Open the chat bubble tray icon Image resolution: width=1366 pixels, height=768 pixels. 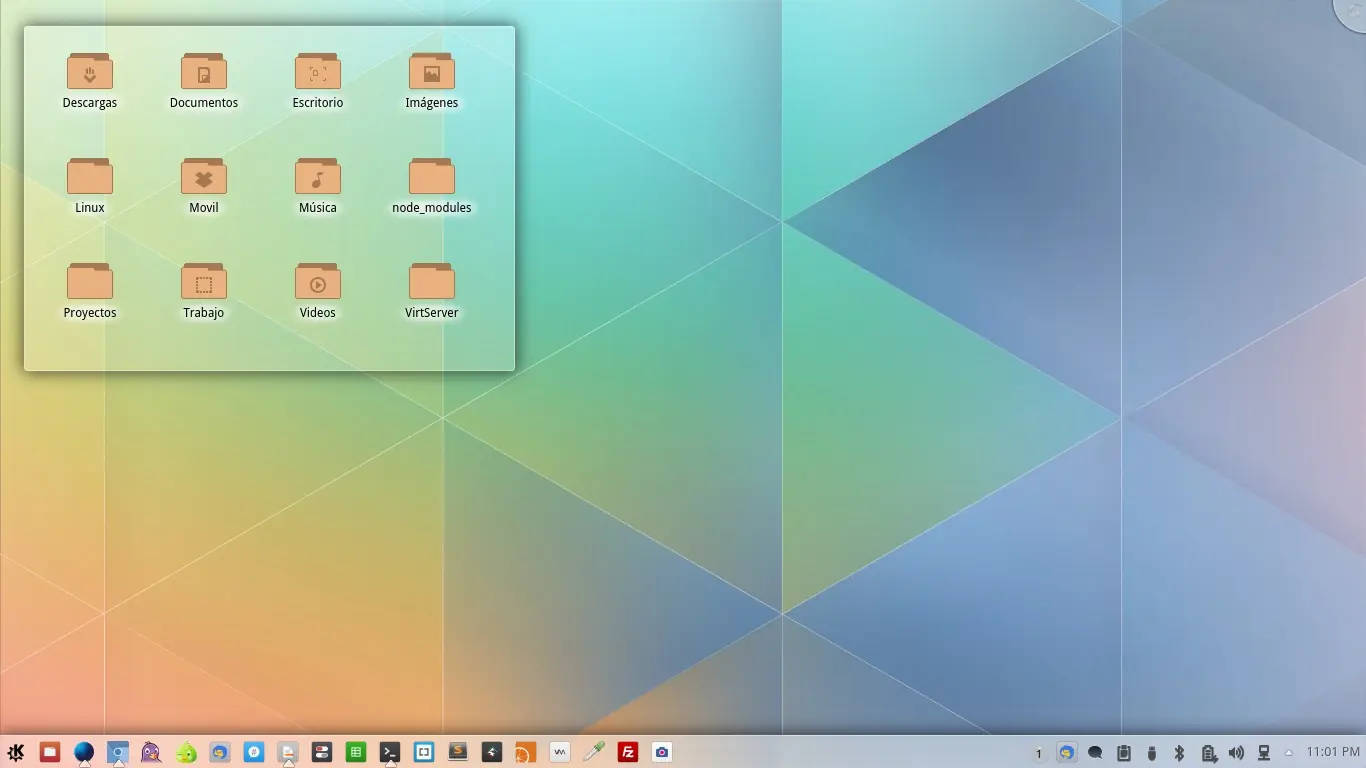1095,753
